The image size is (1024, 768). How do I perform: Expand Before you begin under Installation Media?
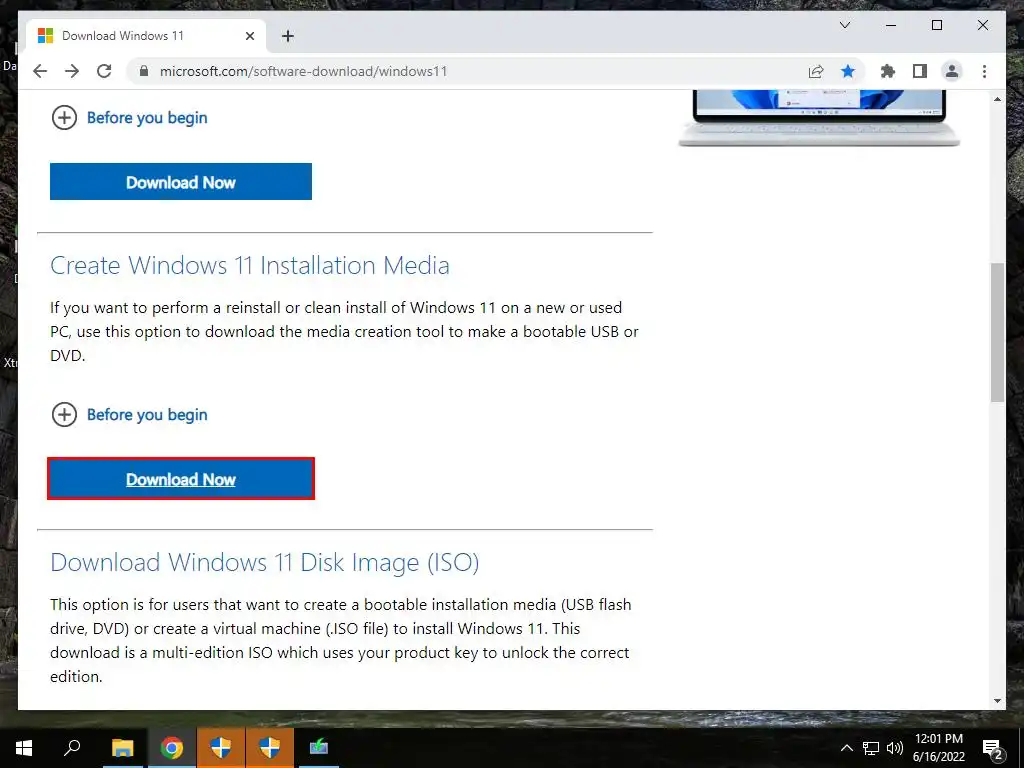129,415
